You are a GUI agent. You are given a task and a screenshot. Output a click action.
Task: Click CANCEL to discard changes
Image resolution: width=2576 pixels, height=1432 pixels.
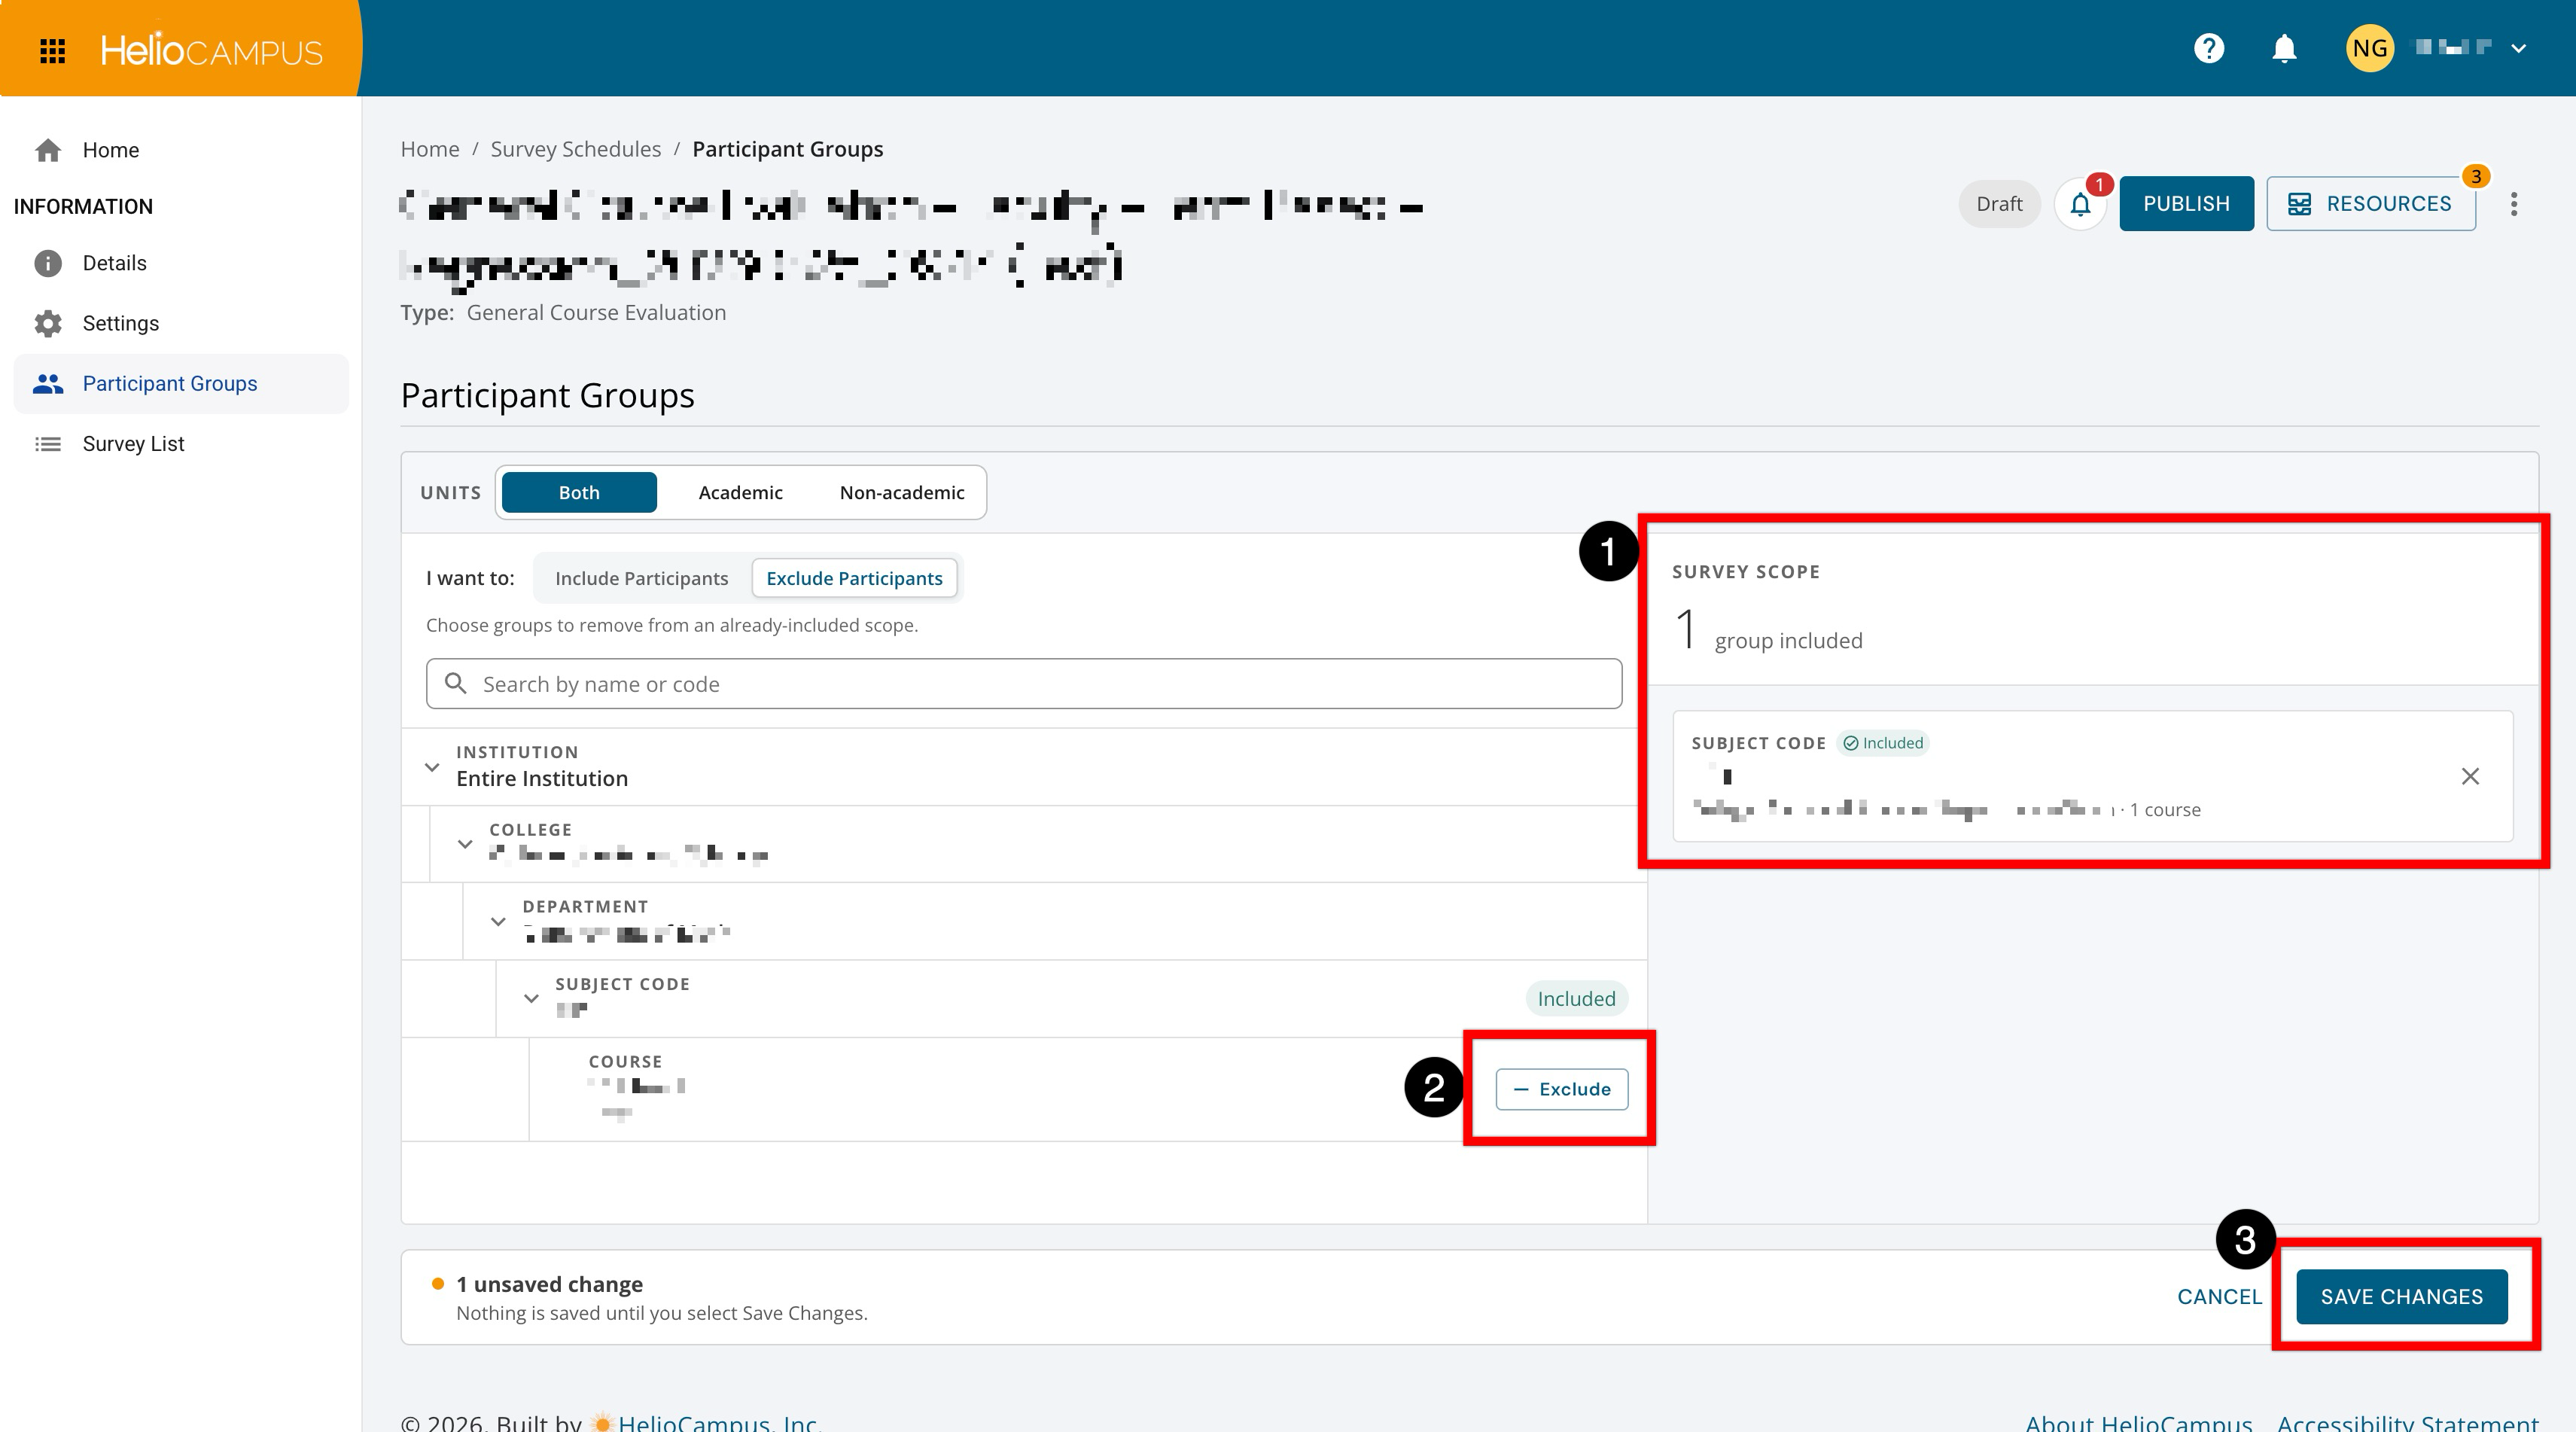(2219, 1297)
